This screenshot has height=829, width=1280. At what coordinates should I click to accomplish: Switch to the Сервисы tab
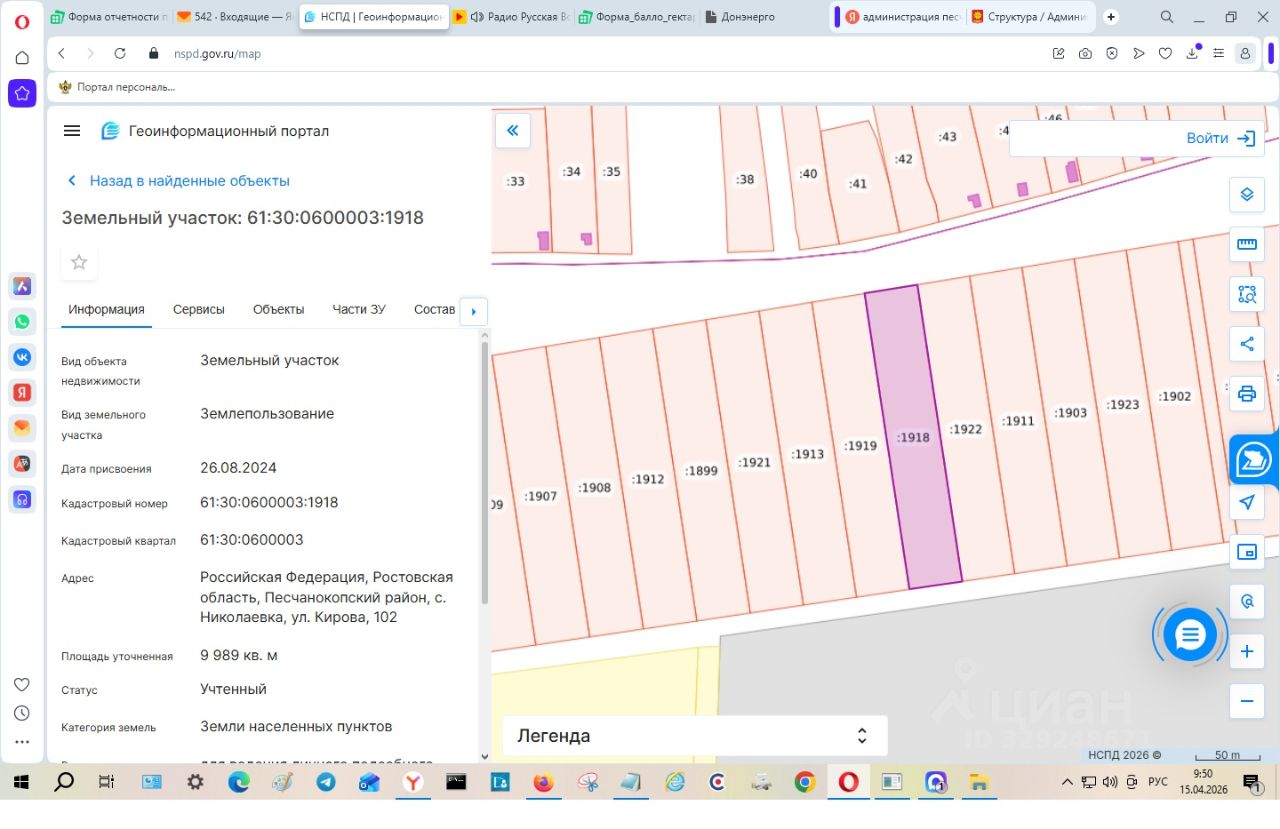199,309
